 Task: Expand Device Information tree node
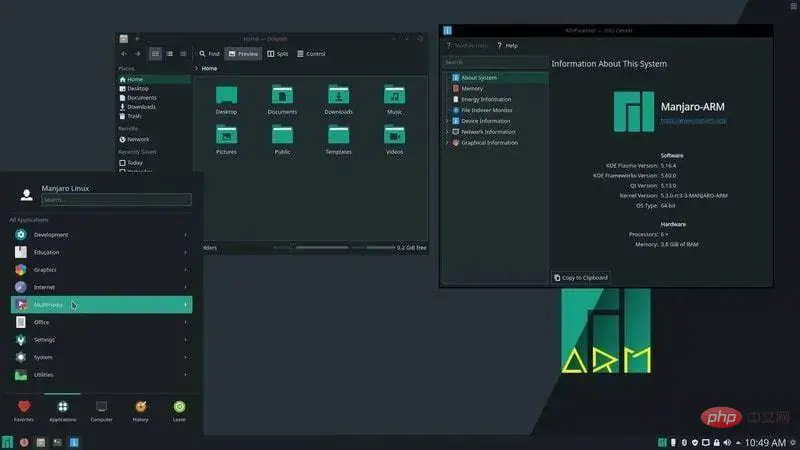coord(447,121)
